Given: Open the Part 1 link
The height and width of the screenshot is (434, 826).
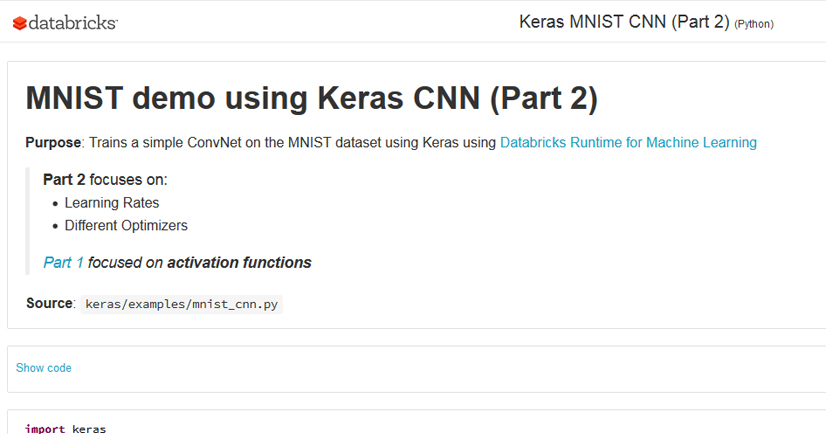Looking at the screenshot, I should (63, 263).
